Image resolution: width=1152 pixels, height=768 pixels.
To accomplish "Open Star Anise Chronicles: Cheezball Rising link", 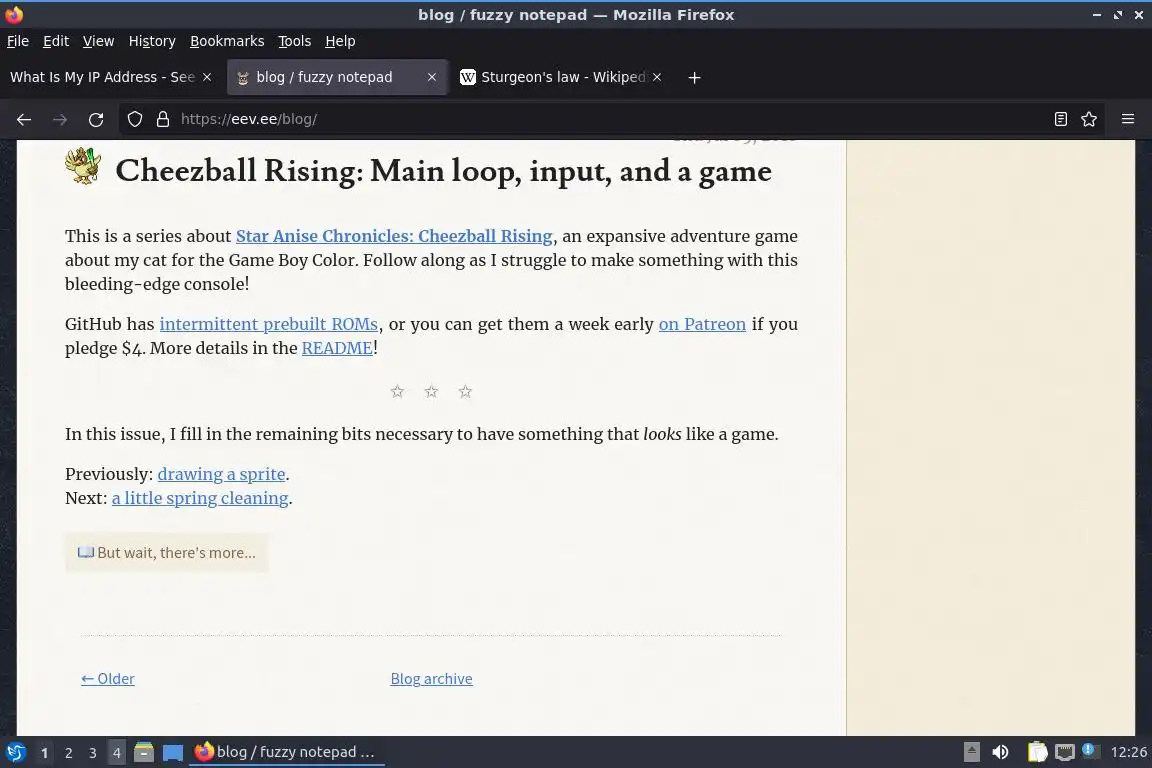I will [394, 236].
